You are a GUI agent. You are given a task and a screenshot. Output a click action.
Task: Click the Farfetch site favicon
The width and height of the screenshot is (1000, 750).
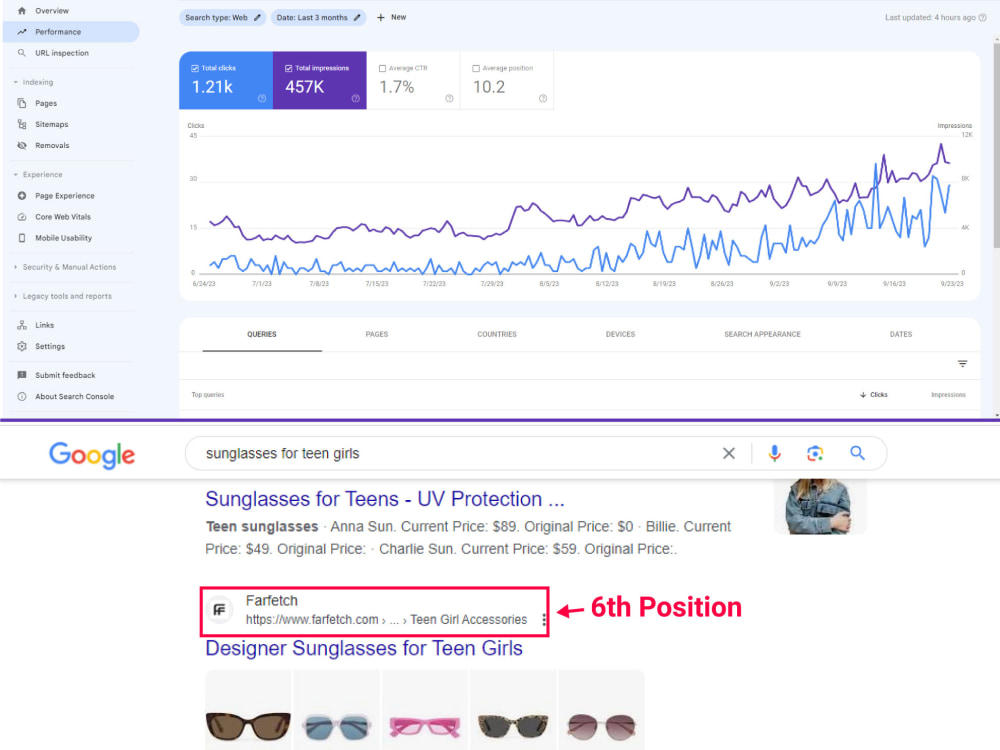coord(219,610)
